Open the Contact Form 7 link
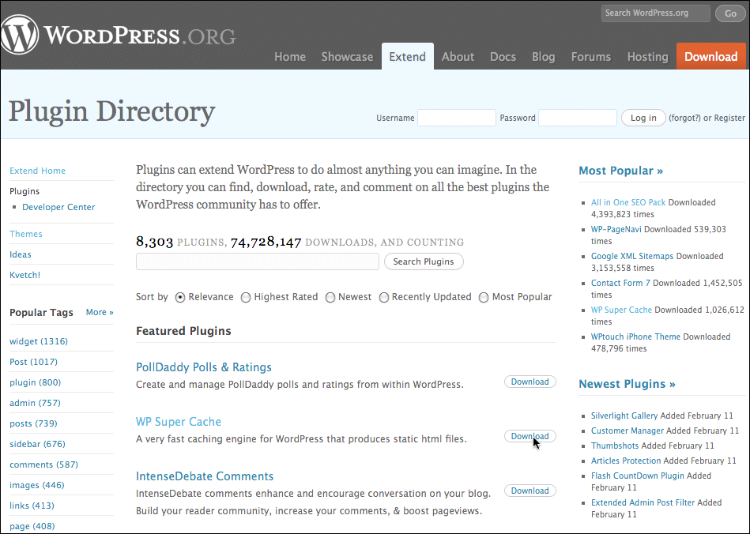750x534 pixels. point(620,283)
